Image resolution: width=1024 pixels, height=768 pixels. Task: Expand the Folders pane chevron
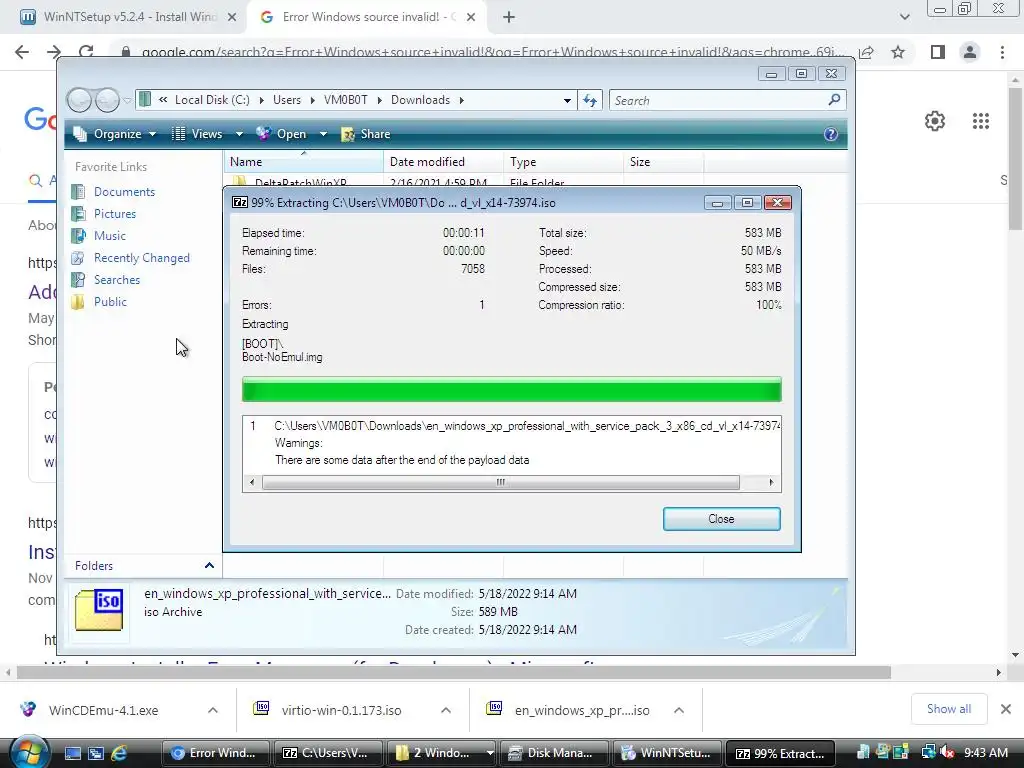pyautogui.click(x=209, y=566)
